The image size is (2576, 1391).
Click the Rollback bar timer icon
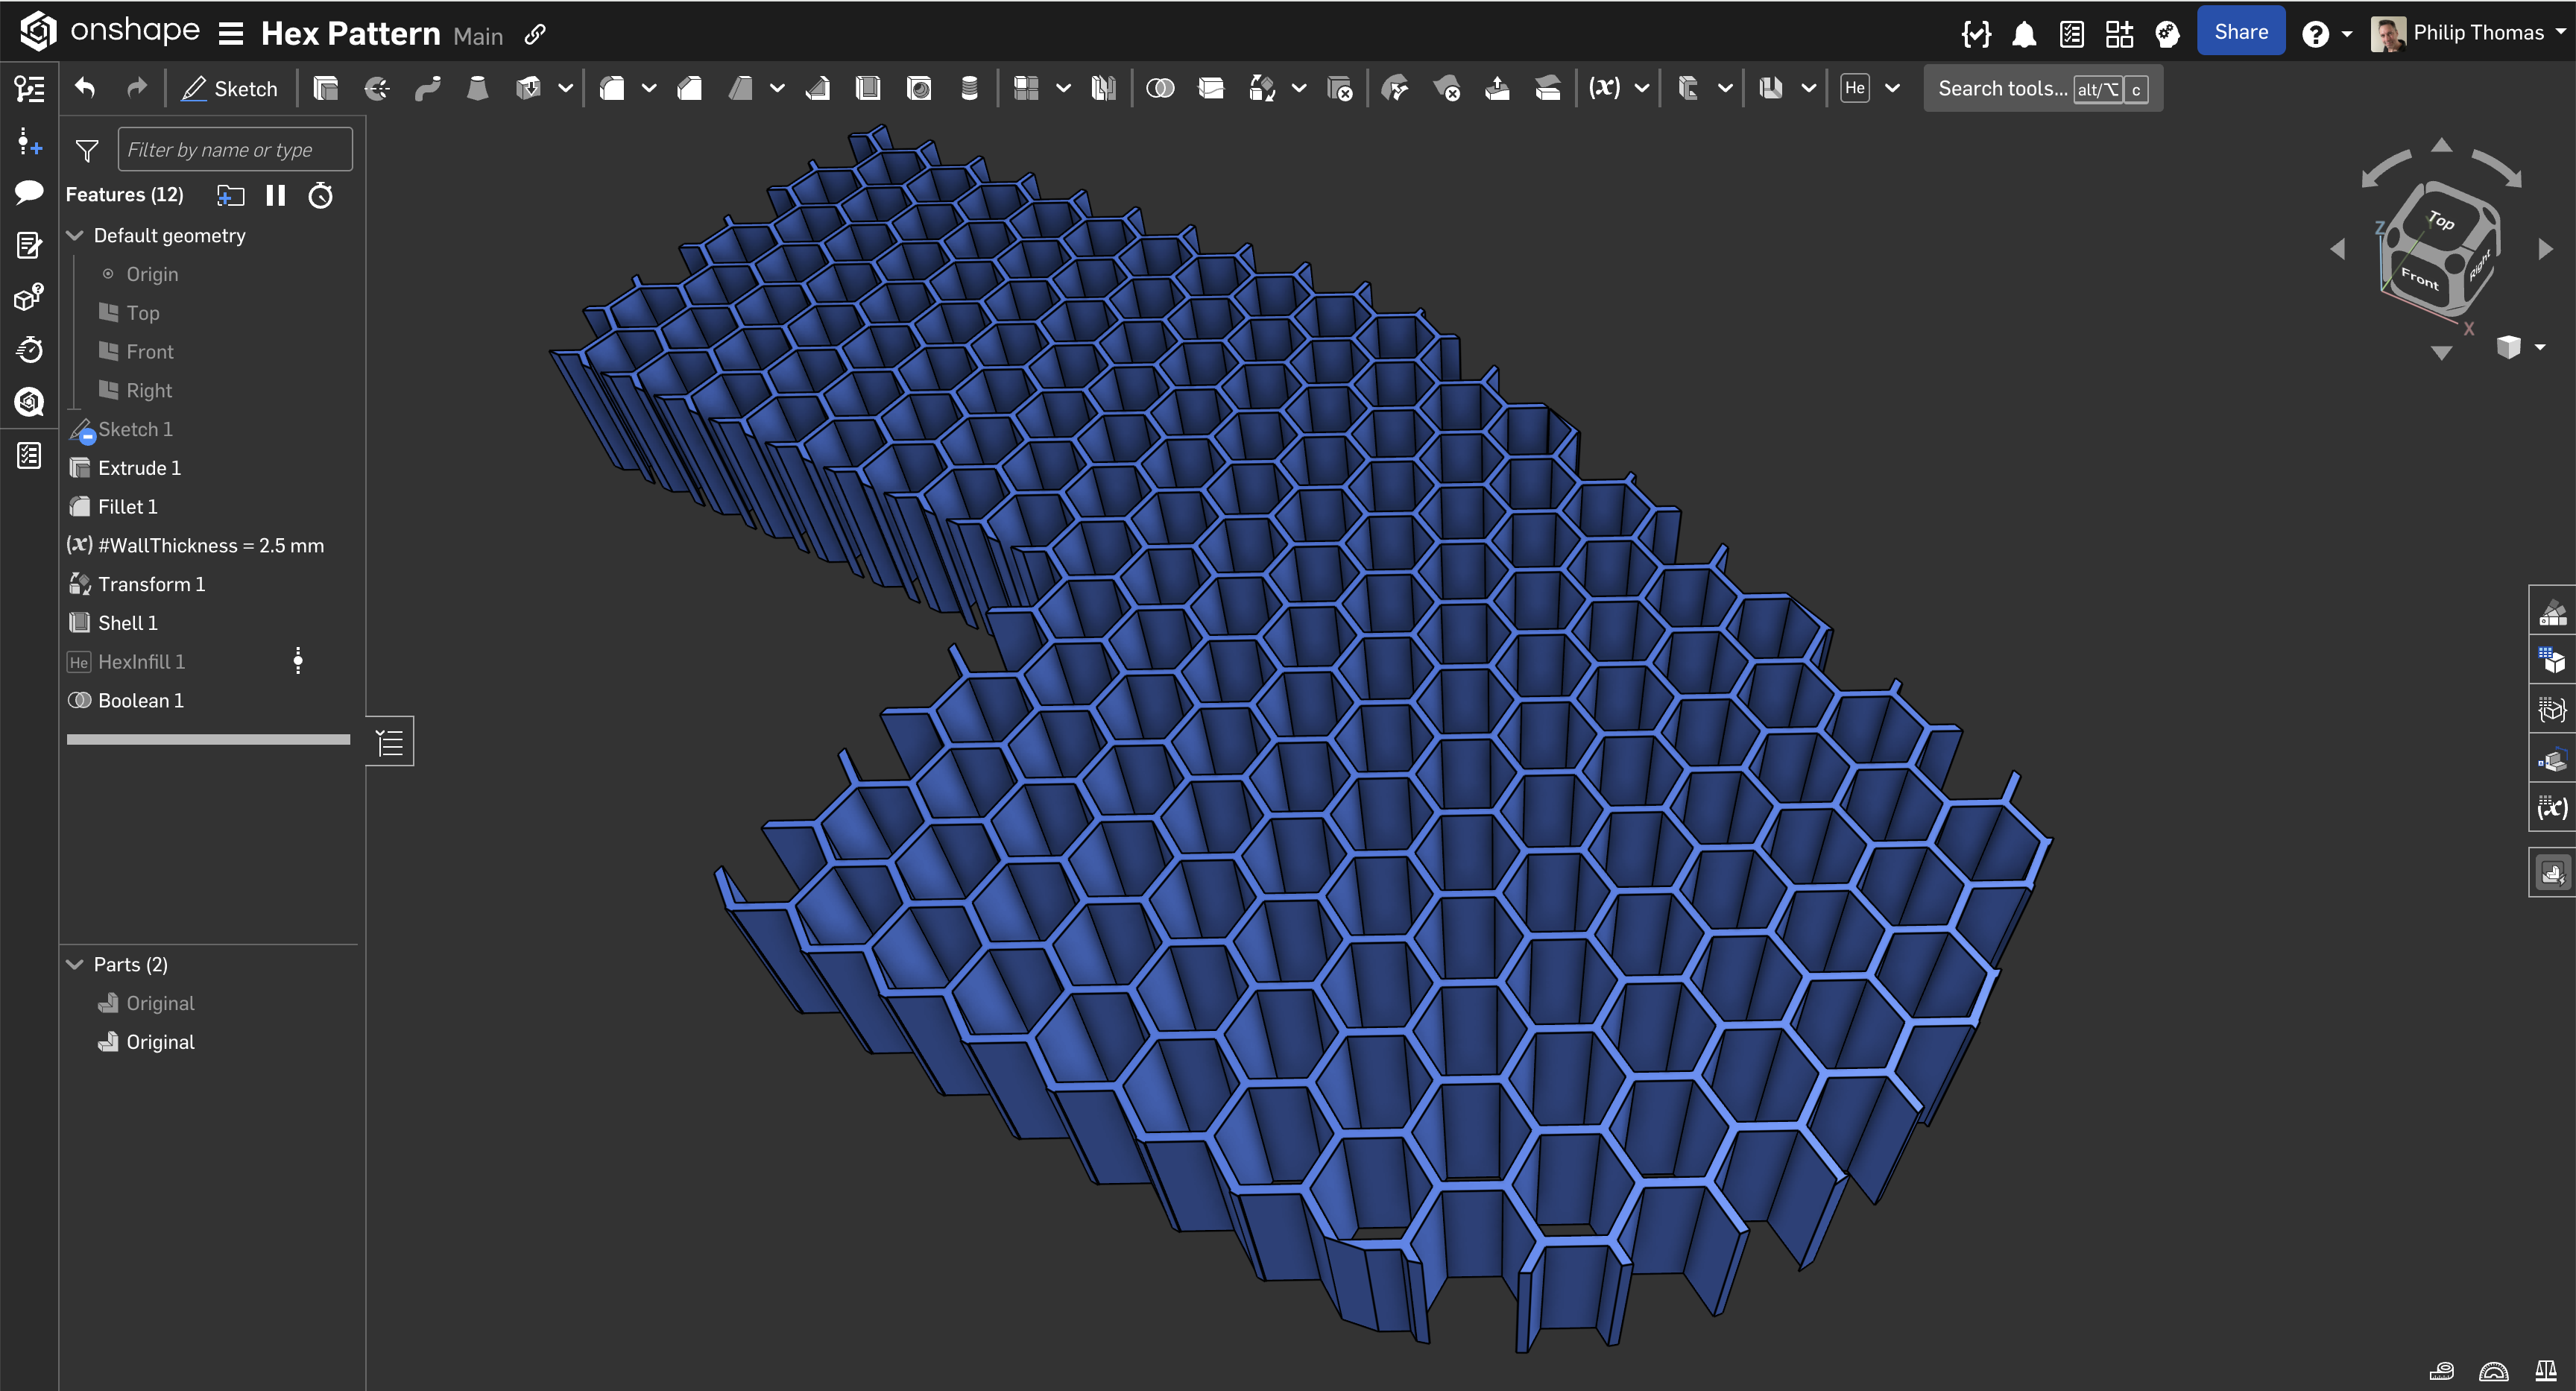320,195
